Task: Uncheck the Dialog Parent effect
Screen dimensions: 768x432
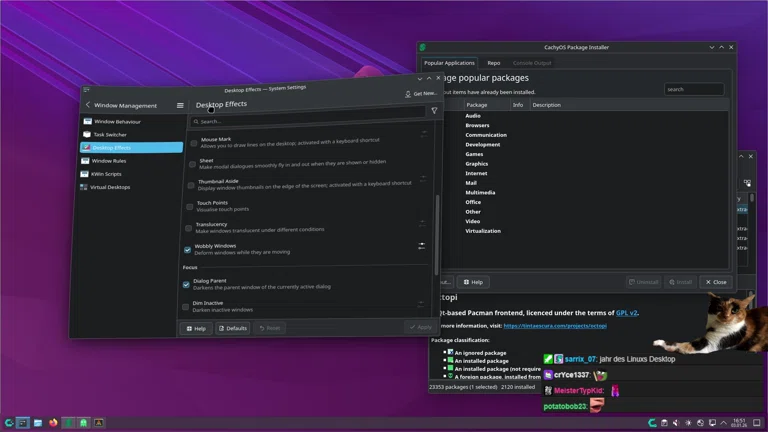Action: (x=186, y=284)
